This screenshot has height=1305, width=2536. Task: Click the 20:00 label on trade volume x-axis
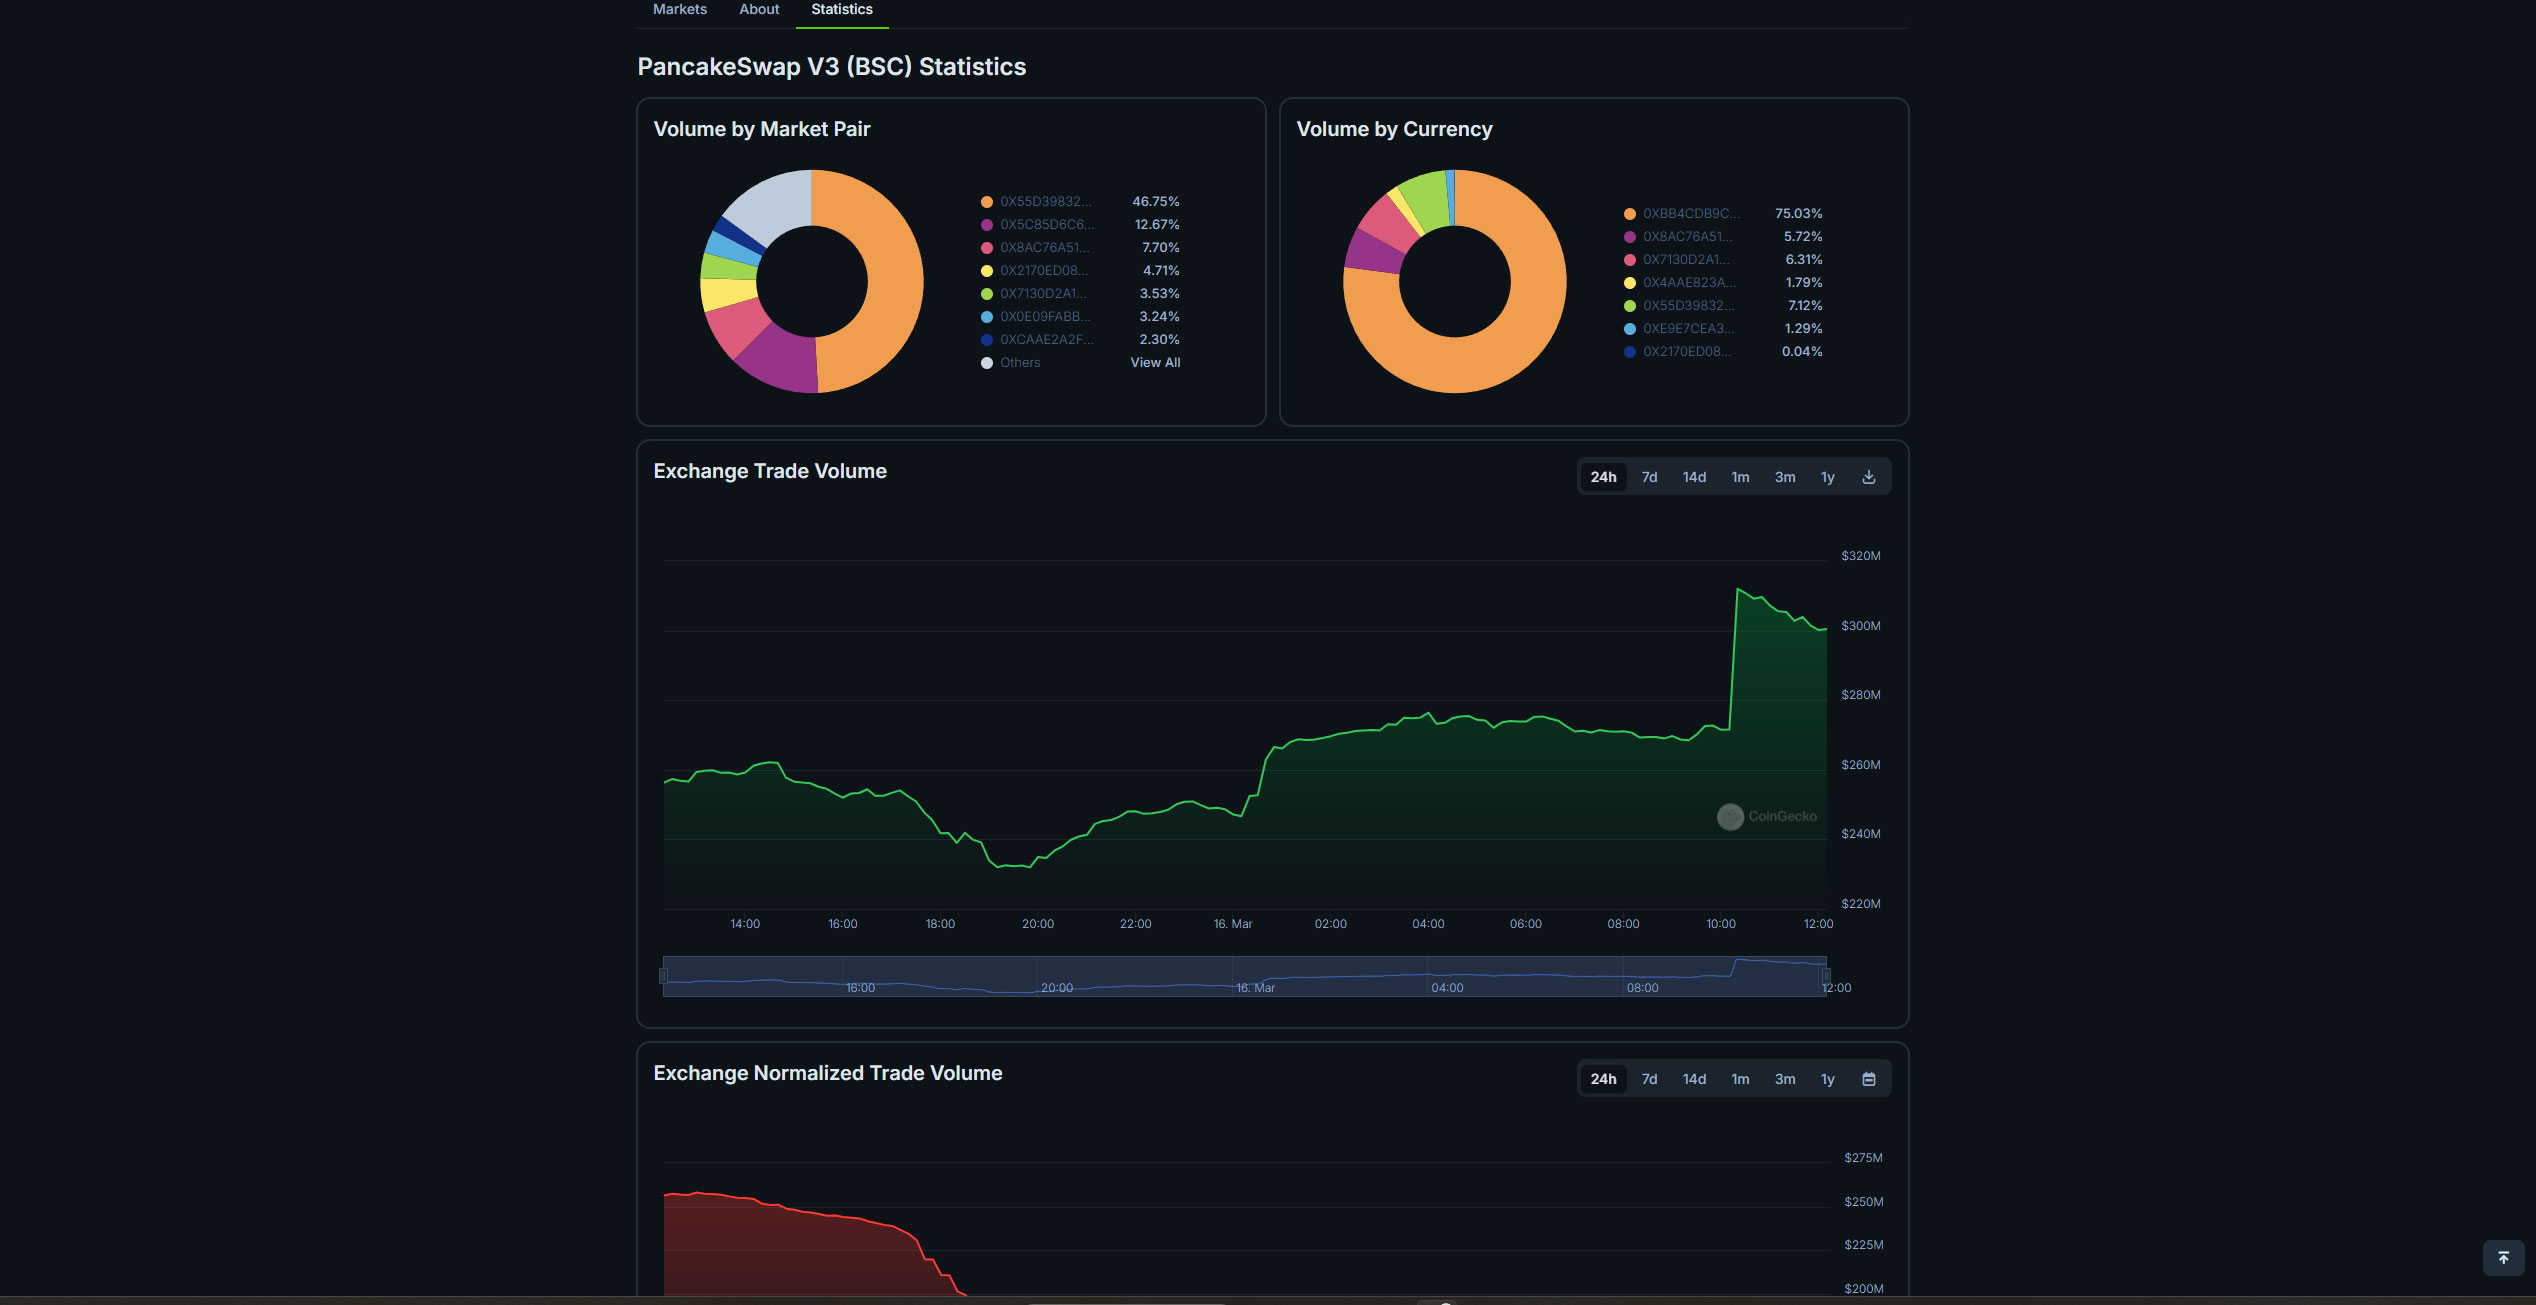[1038, 924]
